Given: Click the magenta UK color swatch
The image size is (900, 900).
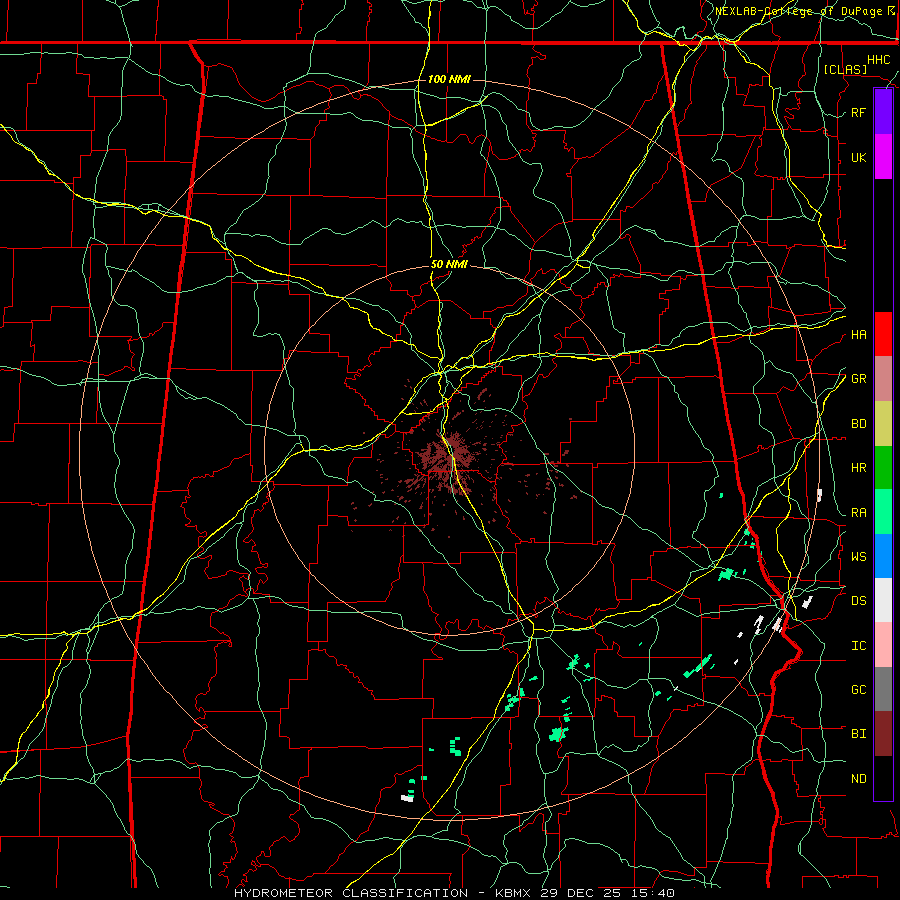Looking at the screenshot, I should pos(883,157).
